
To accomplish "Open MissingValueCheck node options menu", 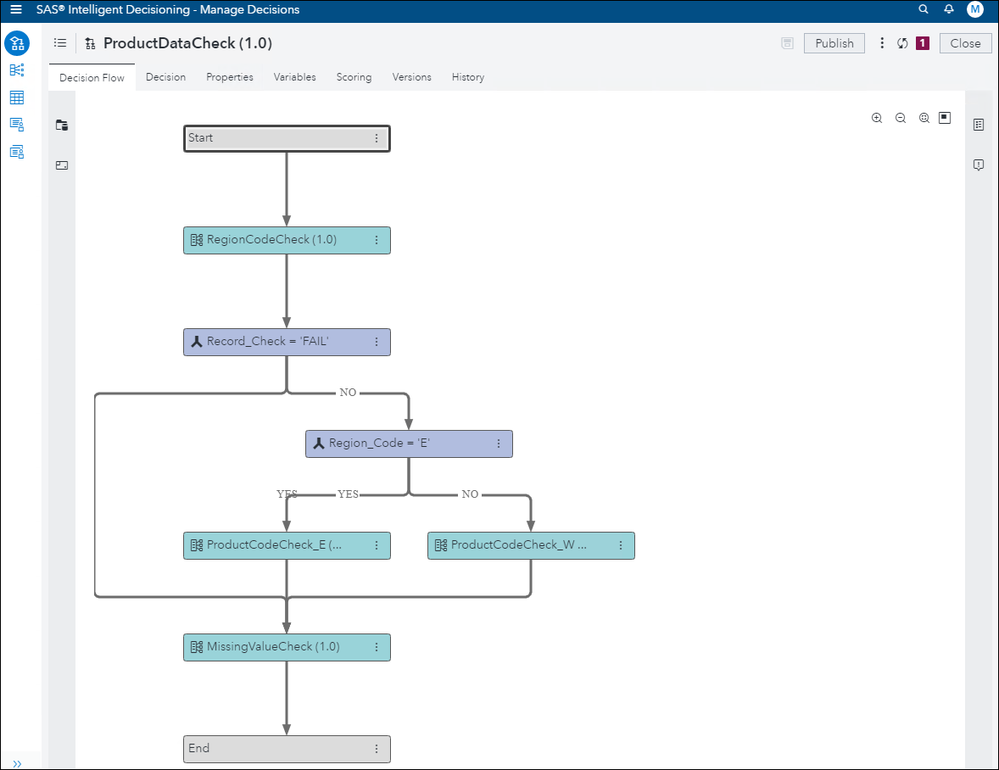I will (x=377, y=647).
